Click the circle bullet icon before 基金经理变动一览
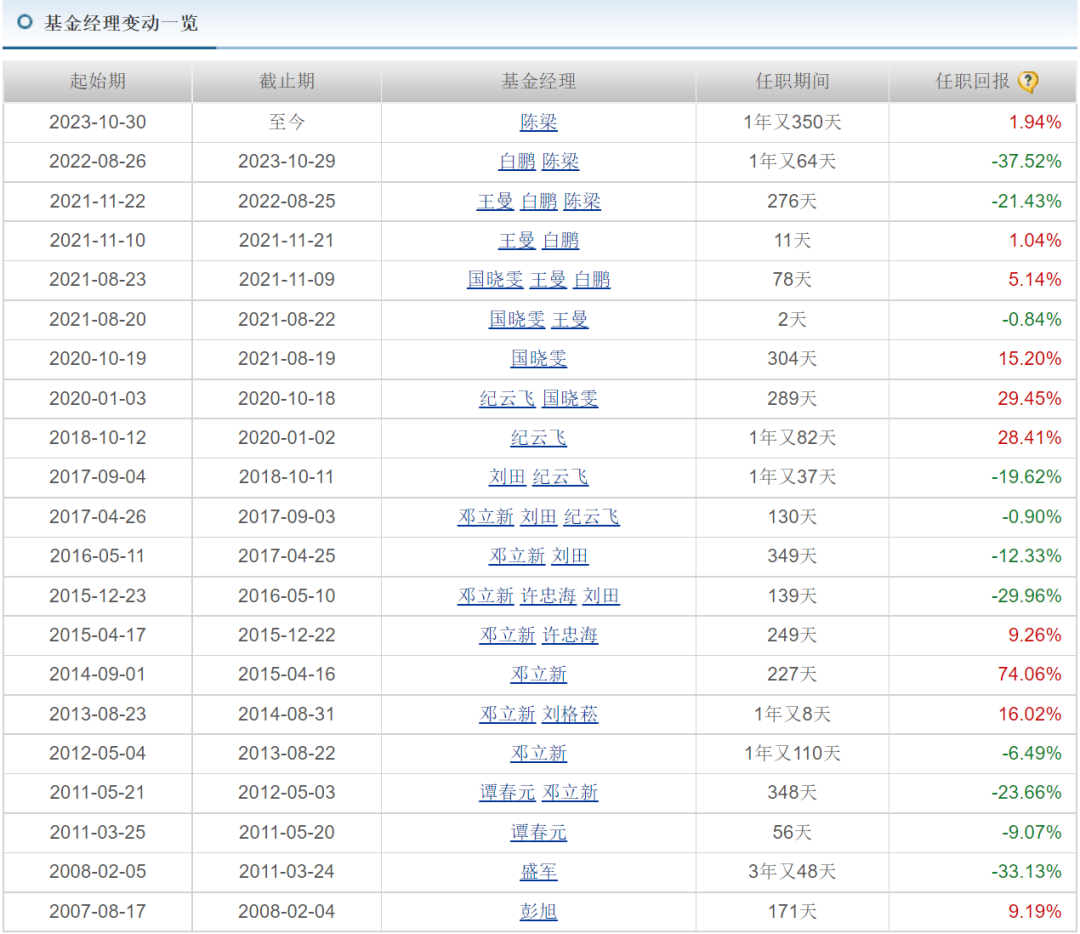1080x934 pixels. (x=25, y=22)
